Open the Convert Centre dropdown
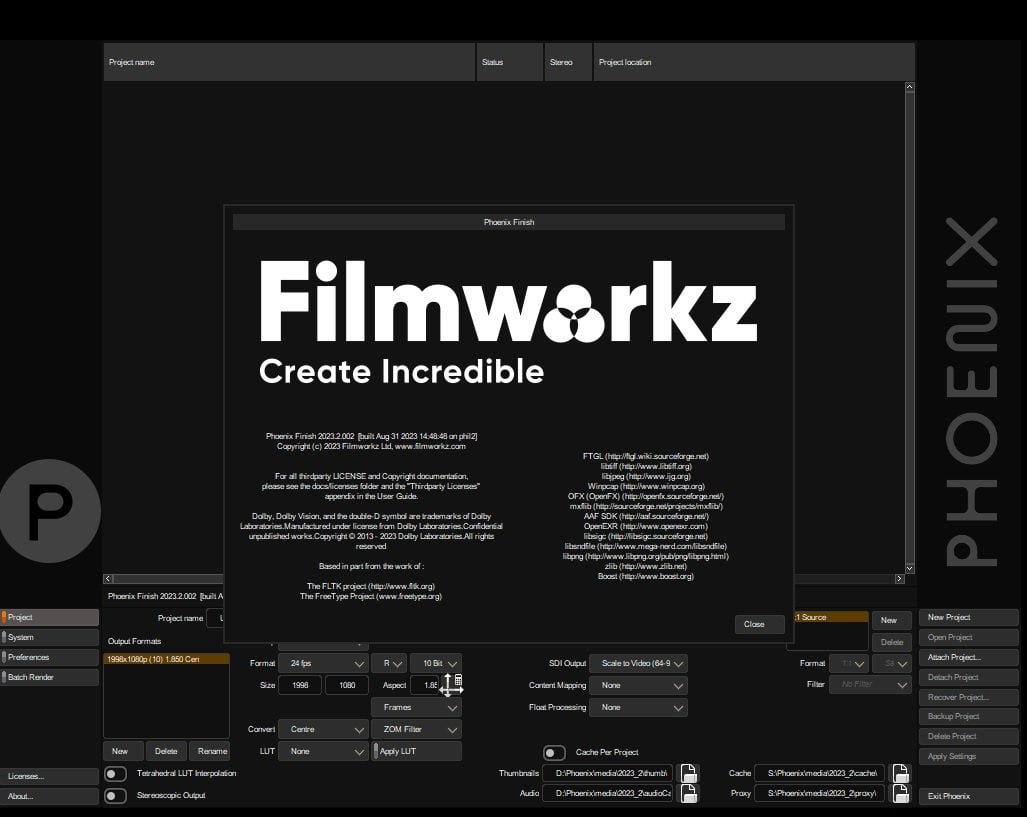This screenshot has height=817, width=1027. click(323, 729)
